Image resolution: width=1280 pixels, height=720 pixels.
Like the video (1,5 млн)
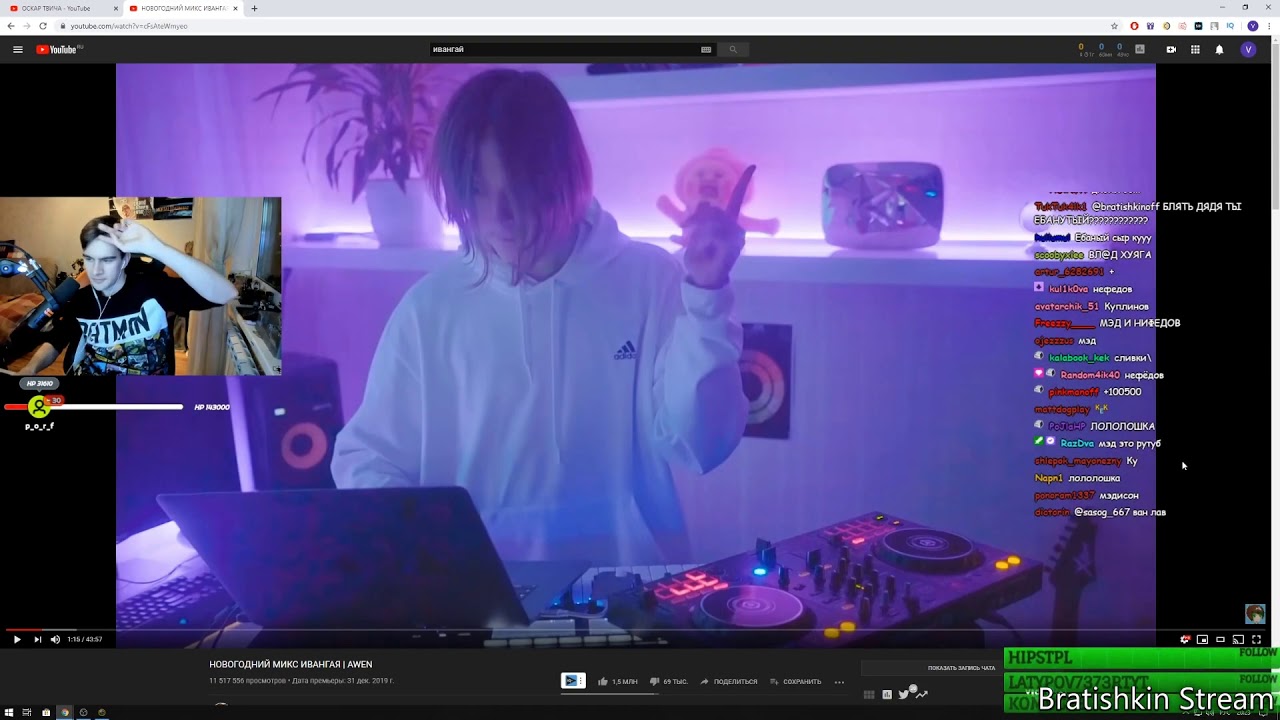[617, 681]
